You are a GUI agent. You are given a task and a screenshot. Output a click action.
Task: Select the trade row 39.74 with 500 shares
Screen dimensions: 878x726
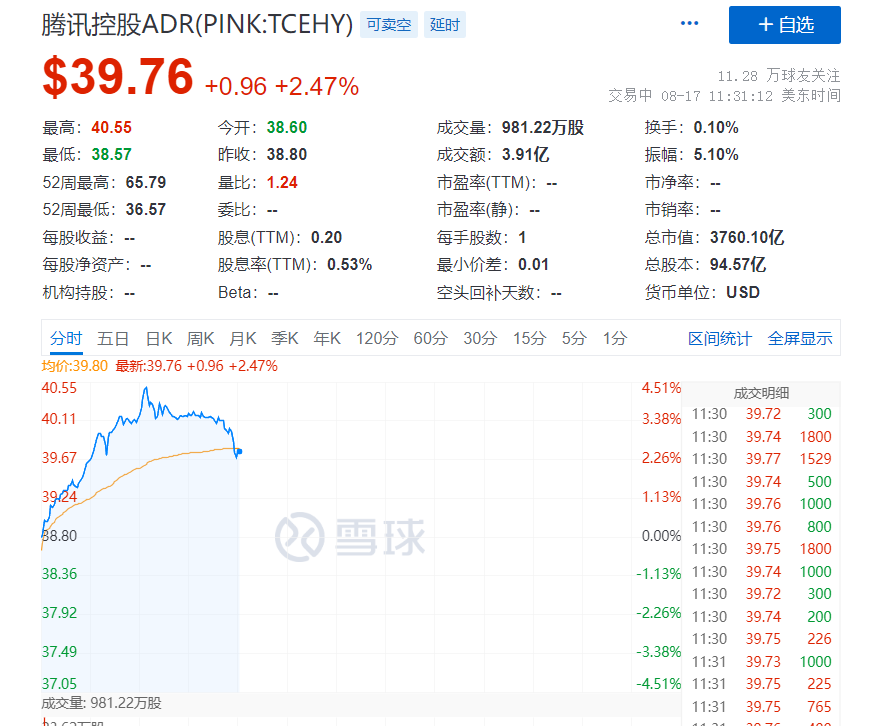[761, 482]
